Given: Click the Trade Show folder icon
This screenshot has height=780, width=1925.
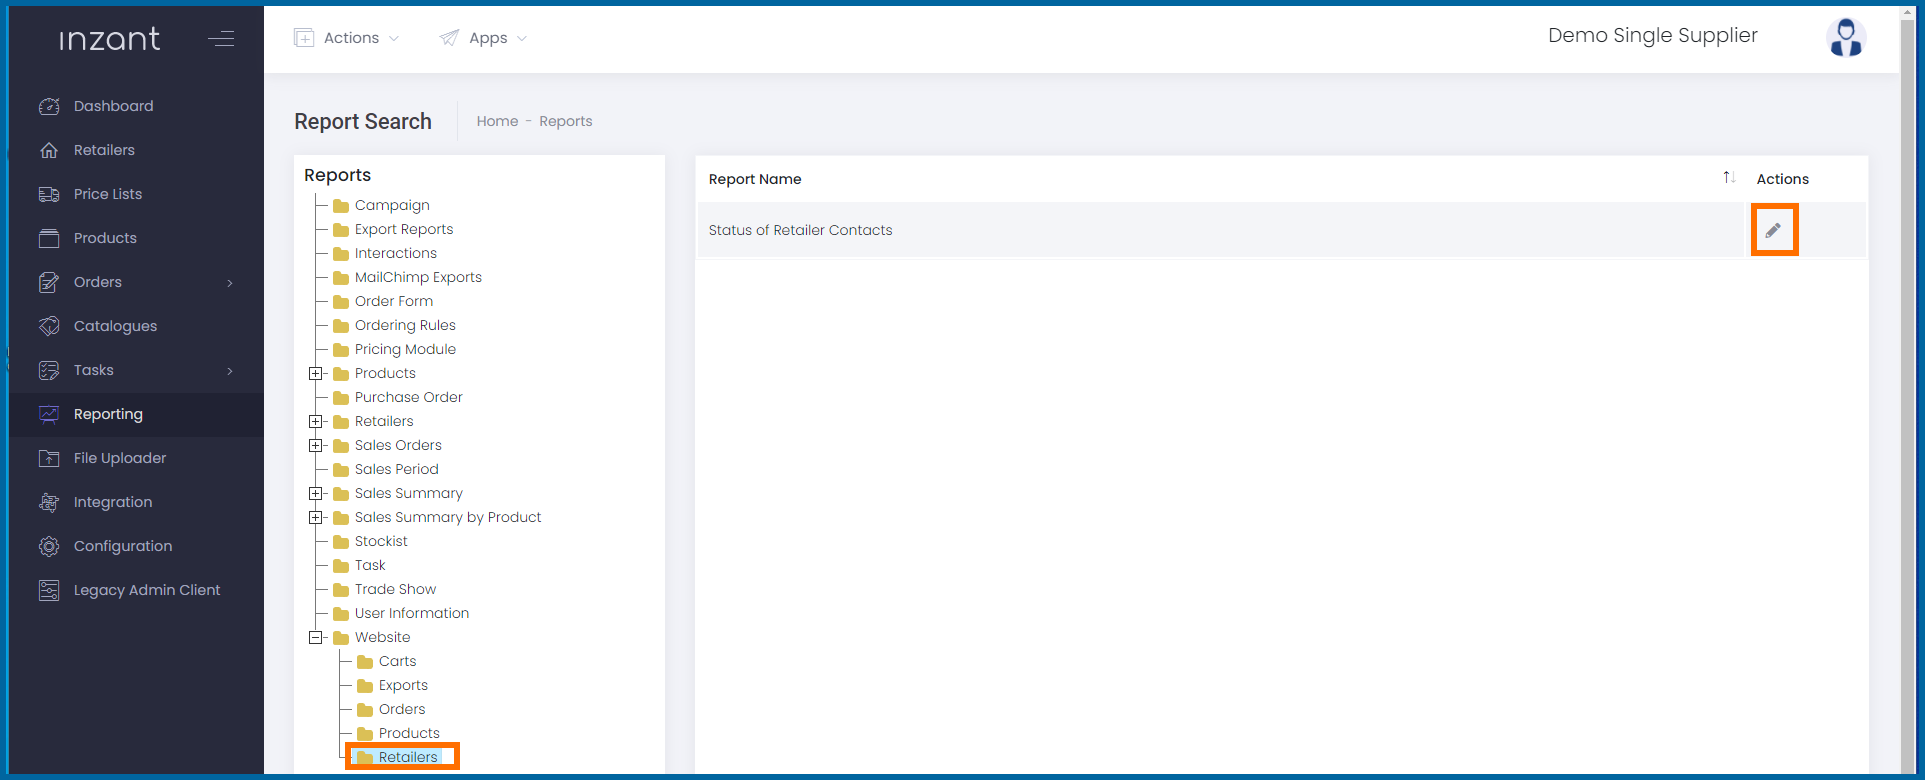Looking at the screenshot, I should [341, 590].
